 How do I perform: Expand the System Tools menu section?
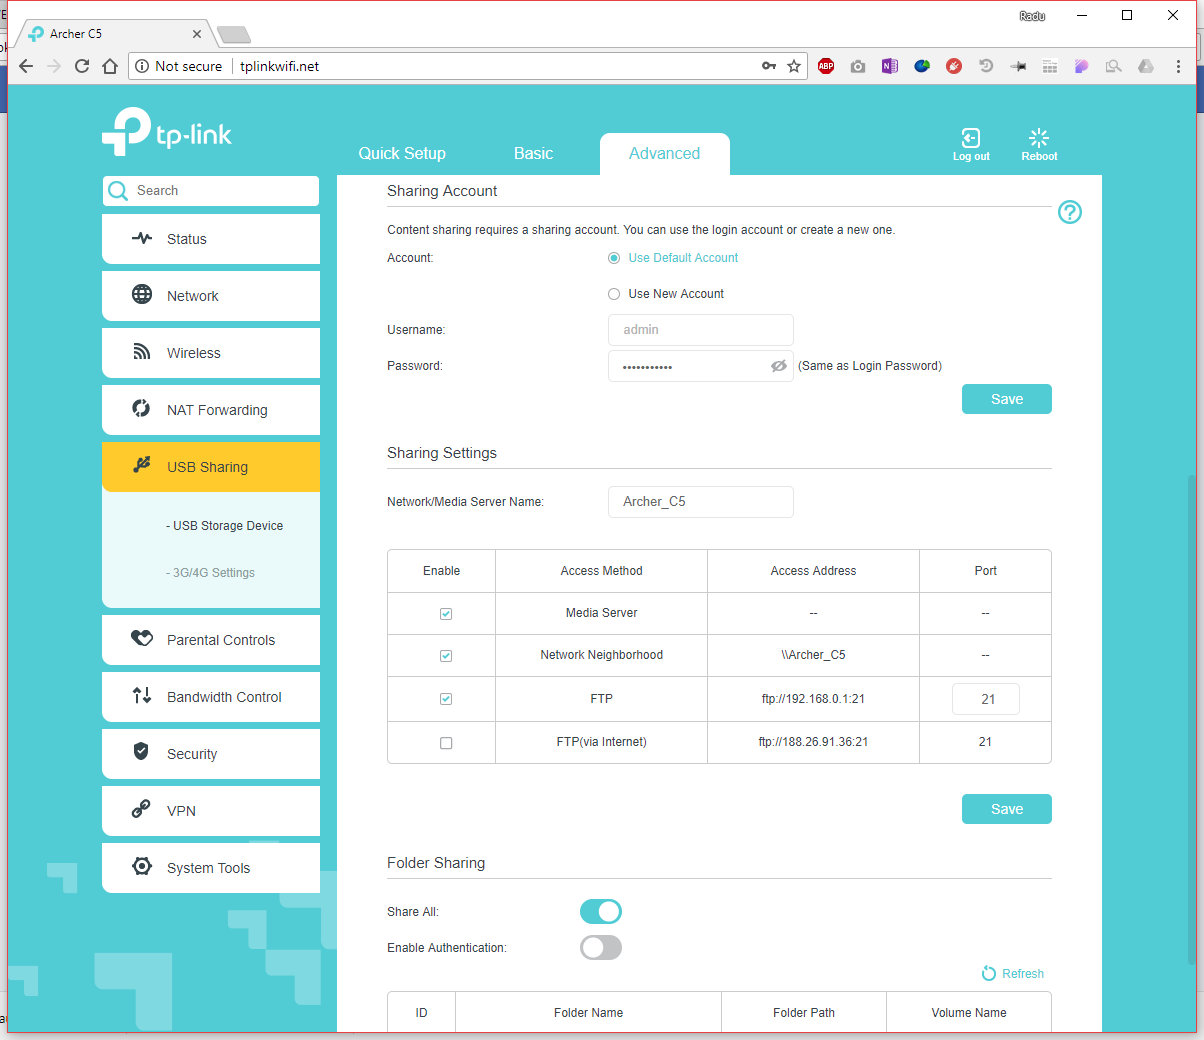point(210,867)
